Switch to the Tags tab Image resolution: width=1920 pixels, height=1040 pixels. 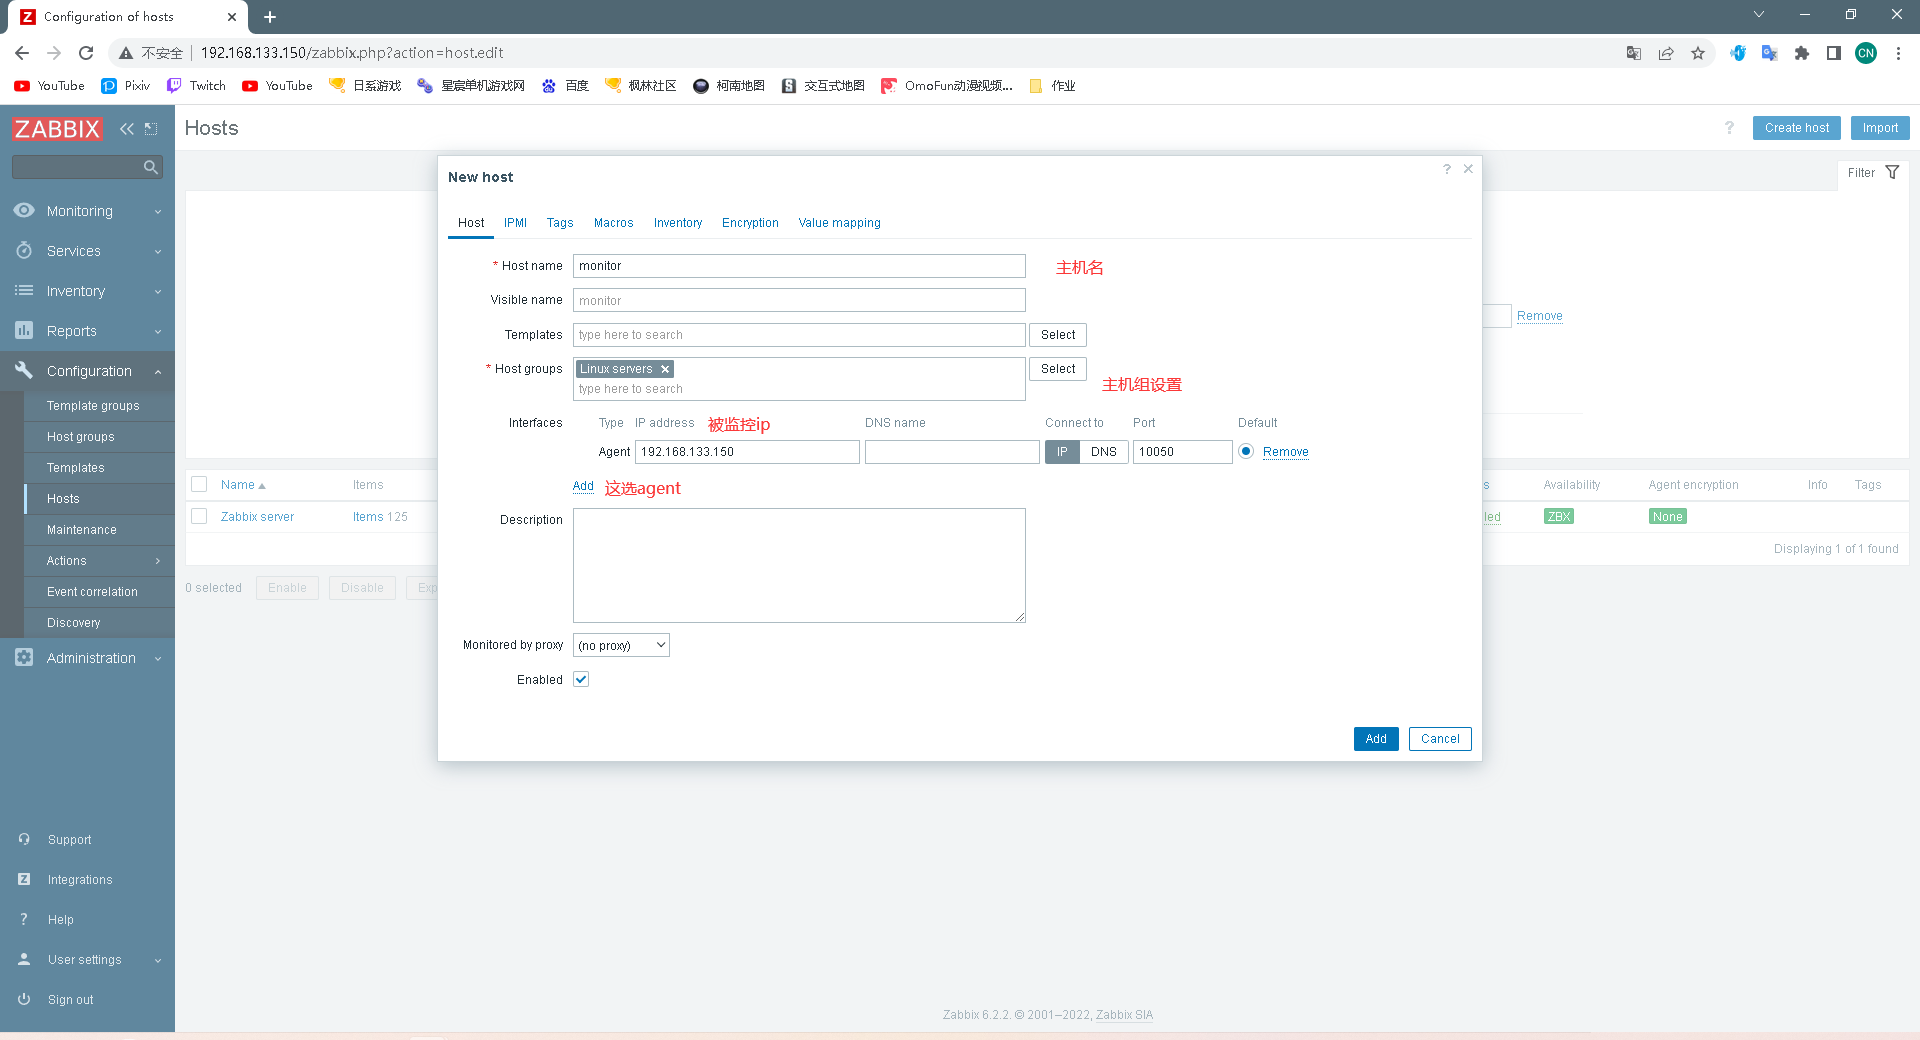tap(560, 223)
